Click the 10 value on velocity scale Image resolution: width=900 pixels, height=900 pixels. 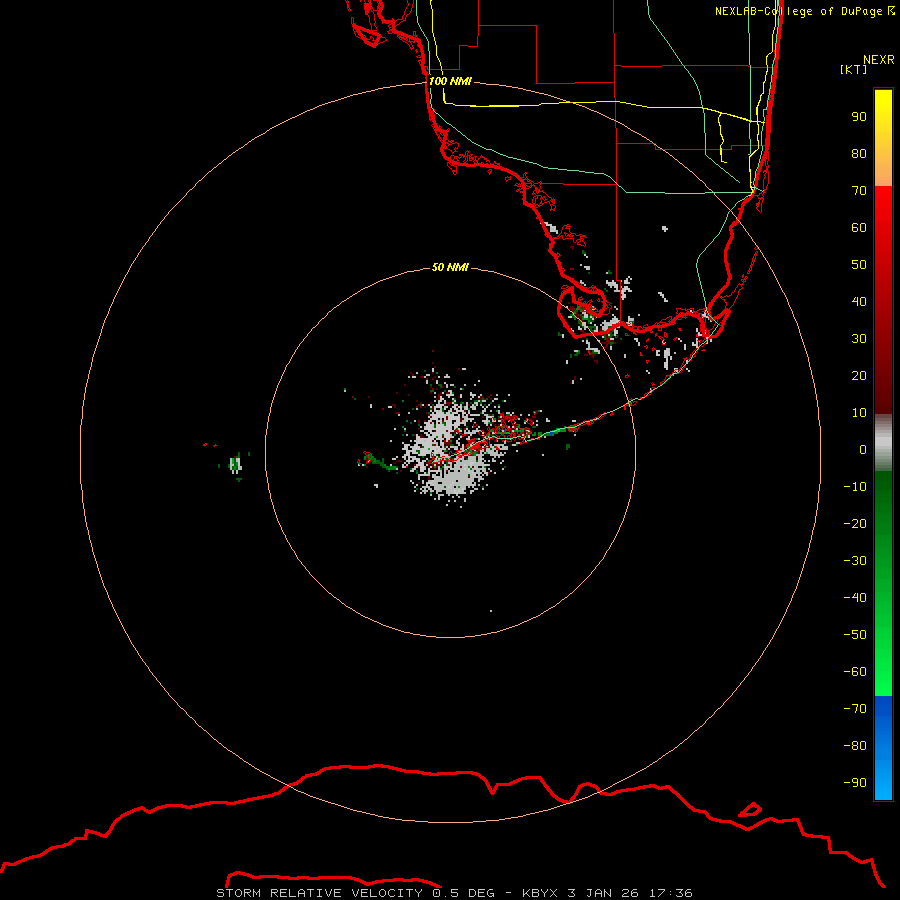859,413
